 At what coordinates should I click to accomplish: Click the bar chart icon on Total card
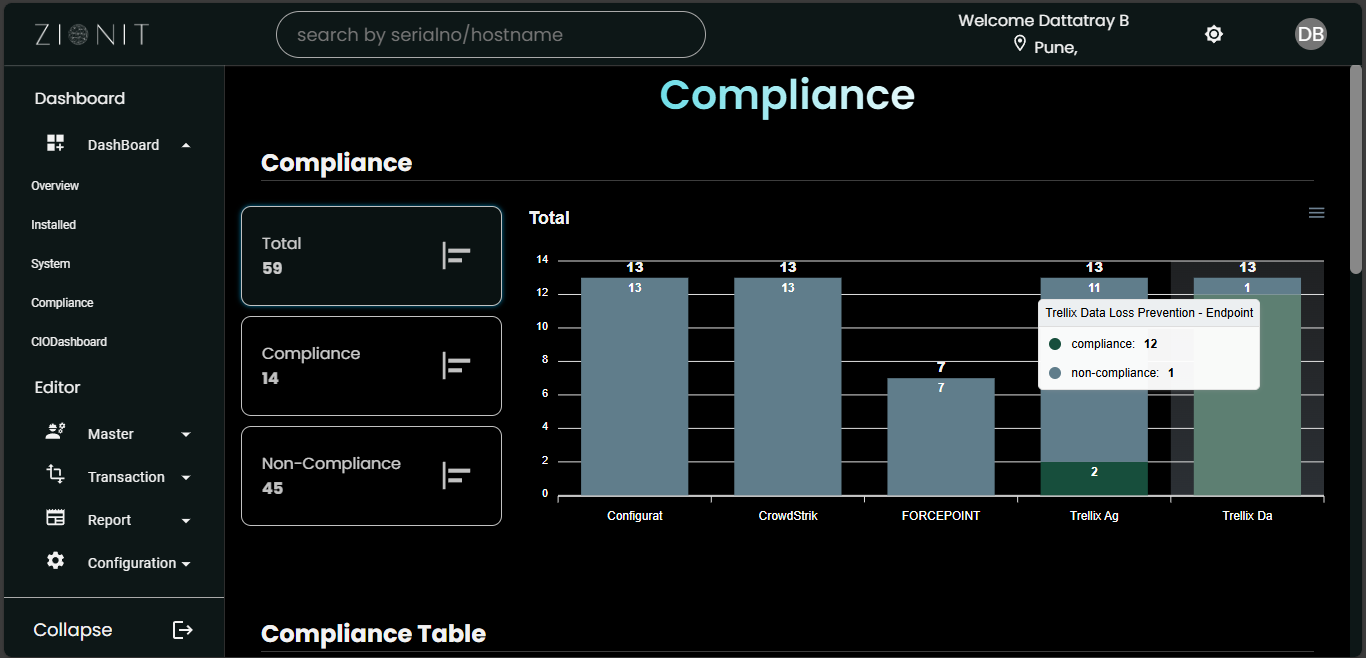456,255
